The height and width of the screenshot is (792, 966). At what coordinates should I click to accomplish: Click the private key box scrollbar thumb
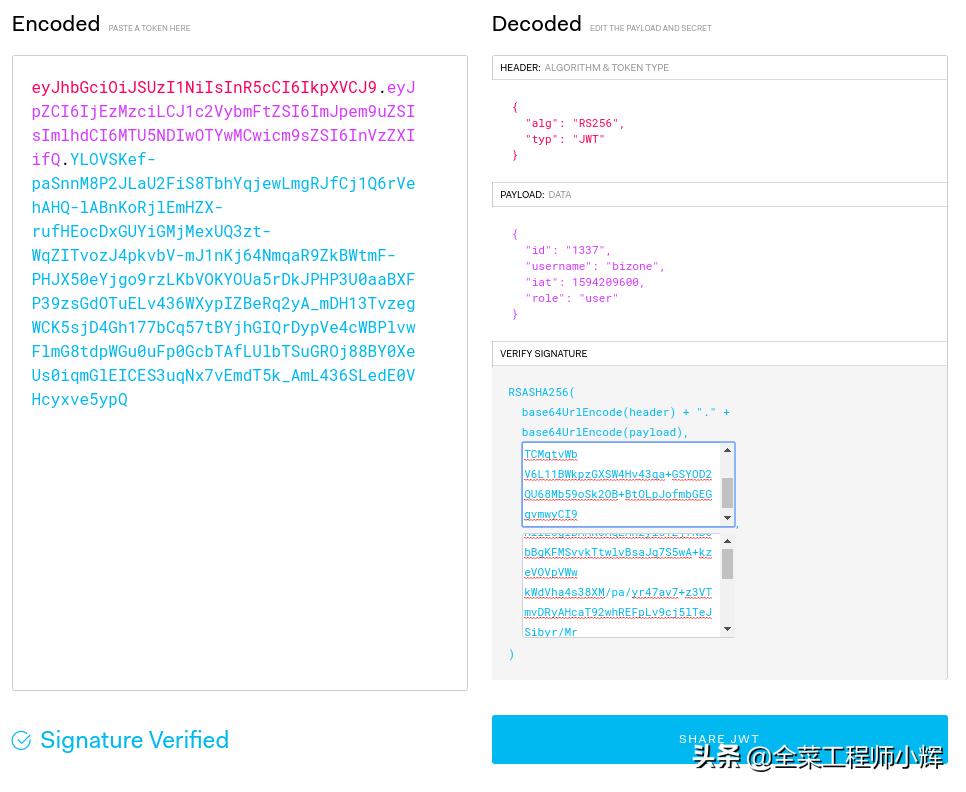pos(727,563)
